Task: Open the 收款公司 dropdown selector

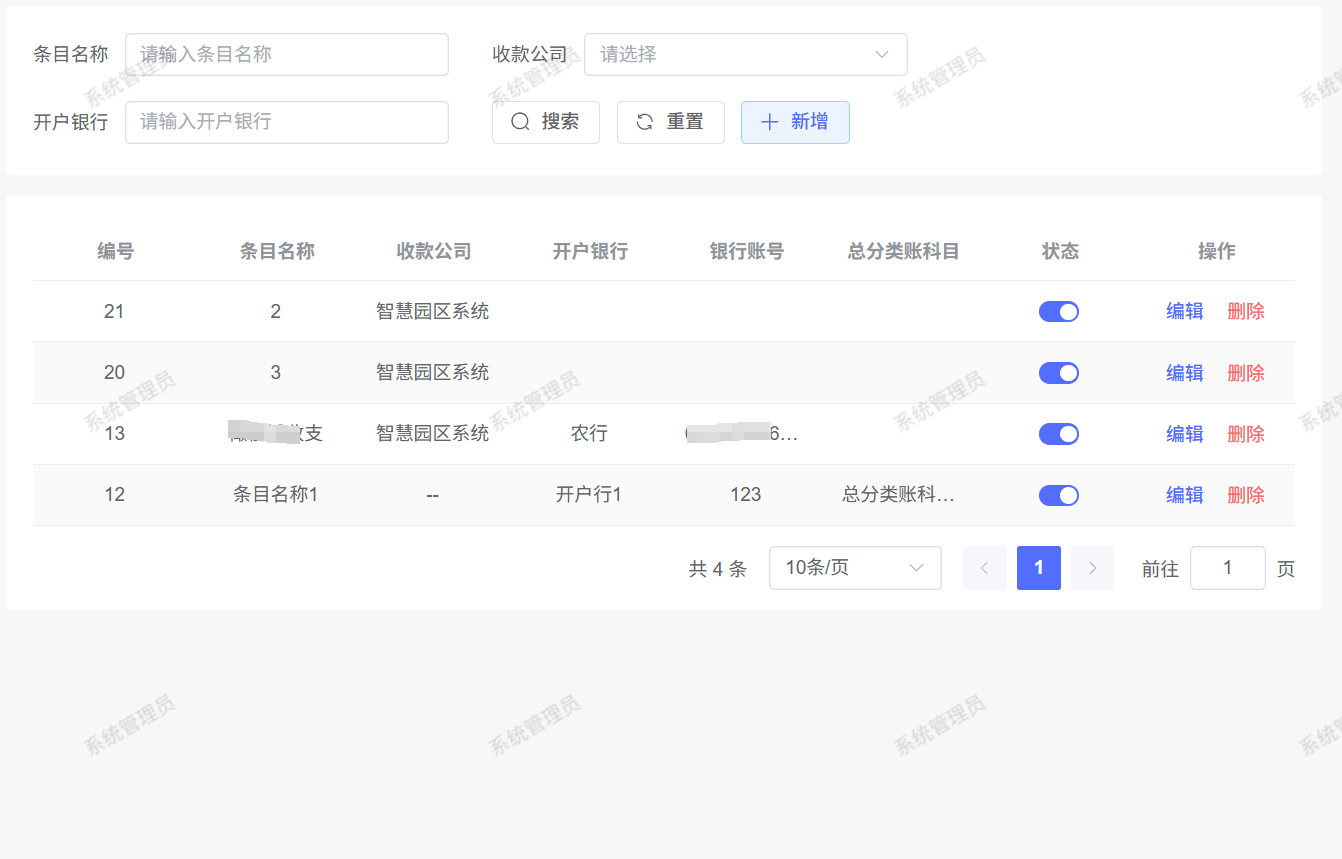Action: click(745, 54)
